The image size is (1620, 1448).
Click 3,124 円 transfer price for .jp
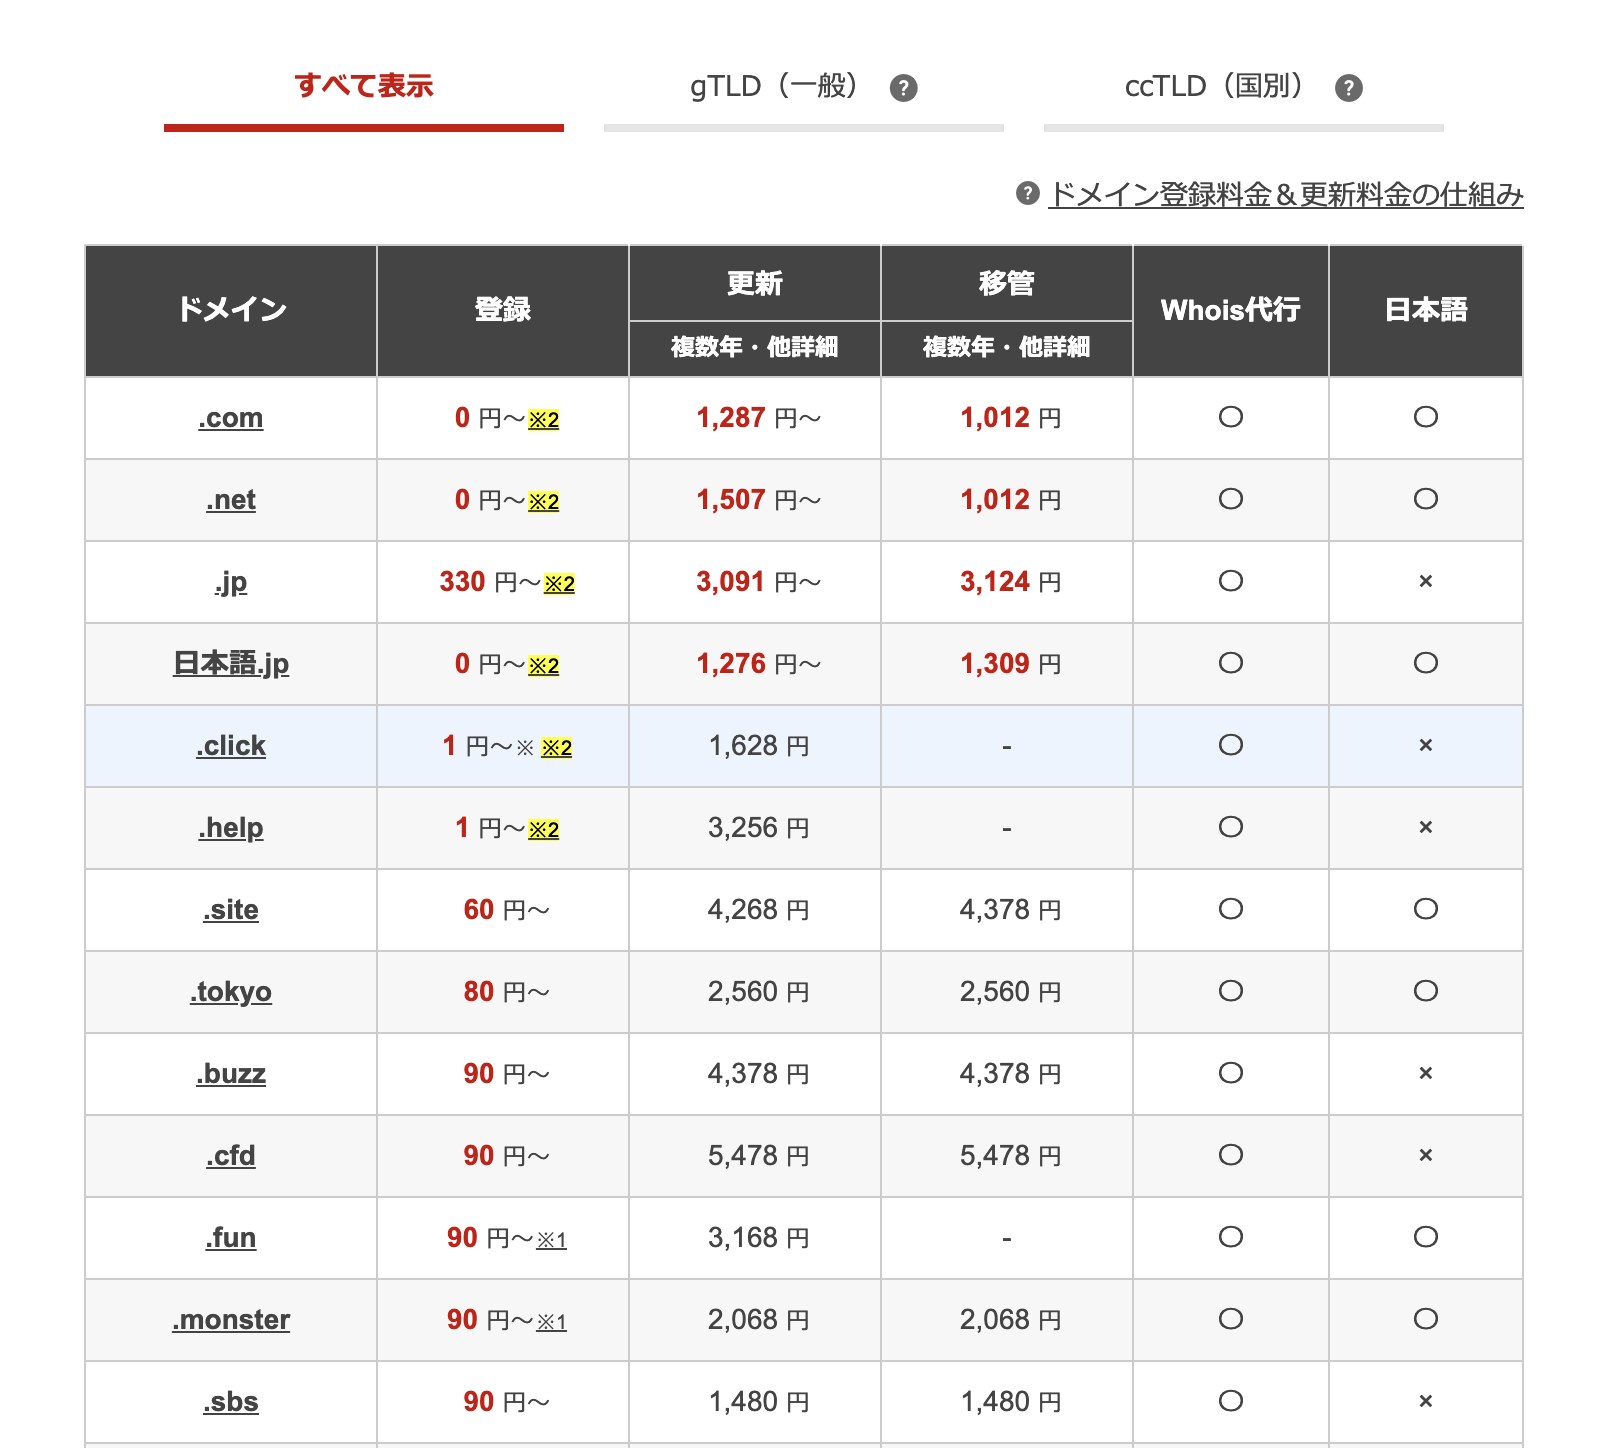tap(1011, 582)
